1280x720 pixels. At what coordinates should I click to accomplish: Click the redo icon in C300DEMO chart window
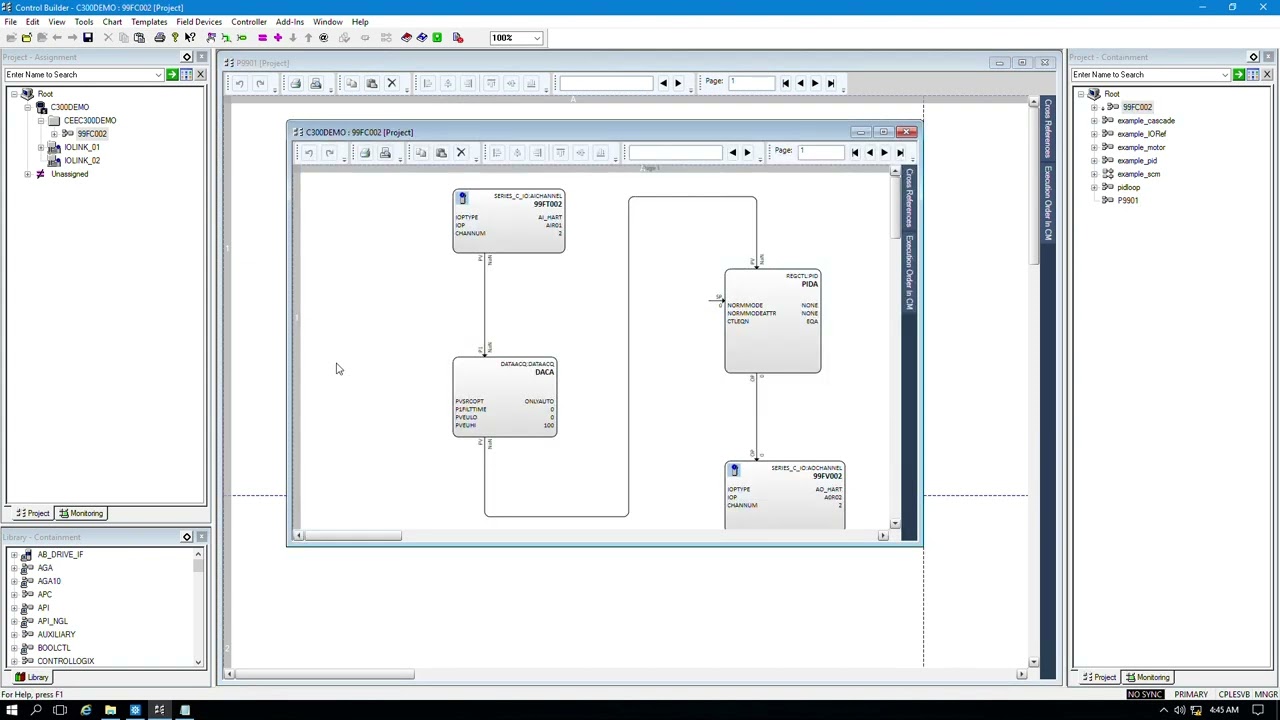coord(329,153)
